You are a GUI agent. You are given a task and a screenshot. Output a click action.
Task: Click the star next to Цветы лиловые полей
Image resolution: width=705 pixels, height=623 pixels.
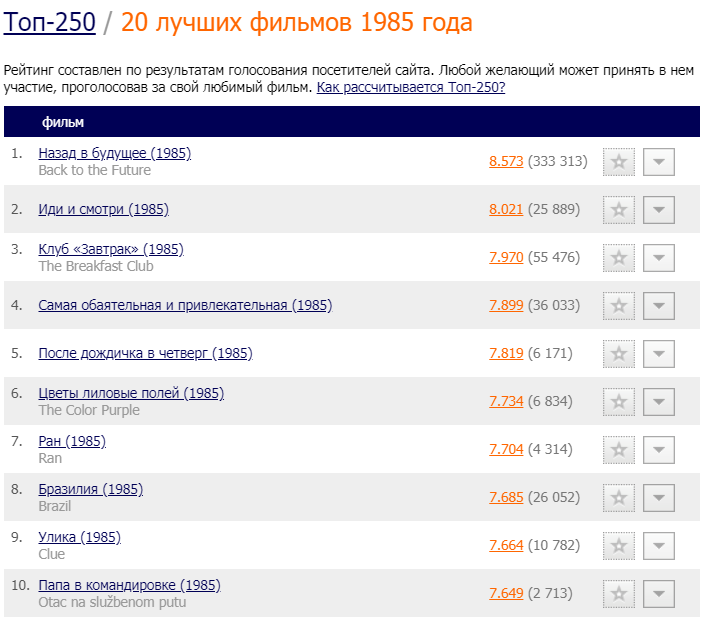point(619,402)
